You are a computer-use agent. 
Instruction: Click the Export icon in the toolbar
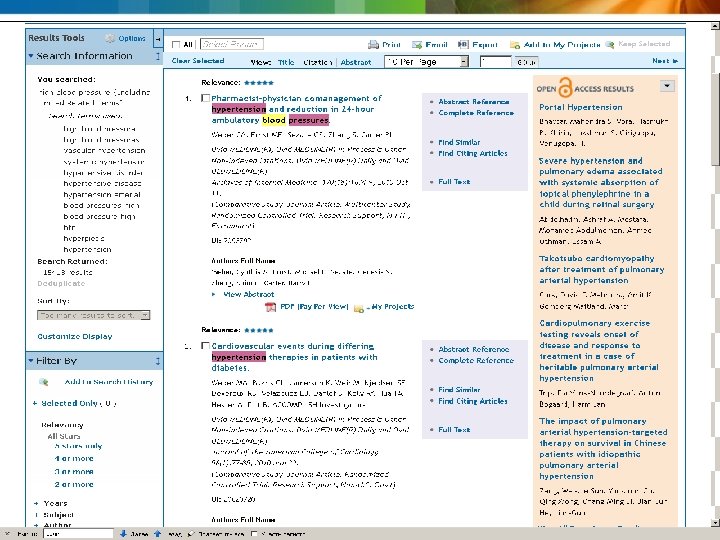pyautogui.click(x=463, y=44)
